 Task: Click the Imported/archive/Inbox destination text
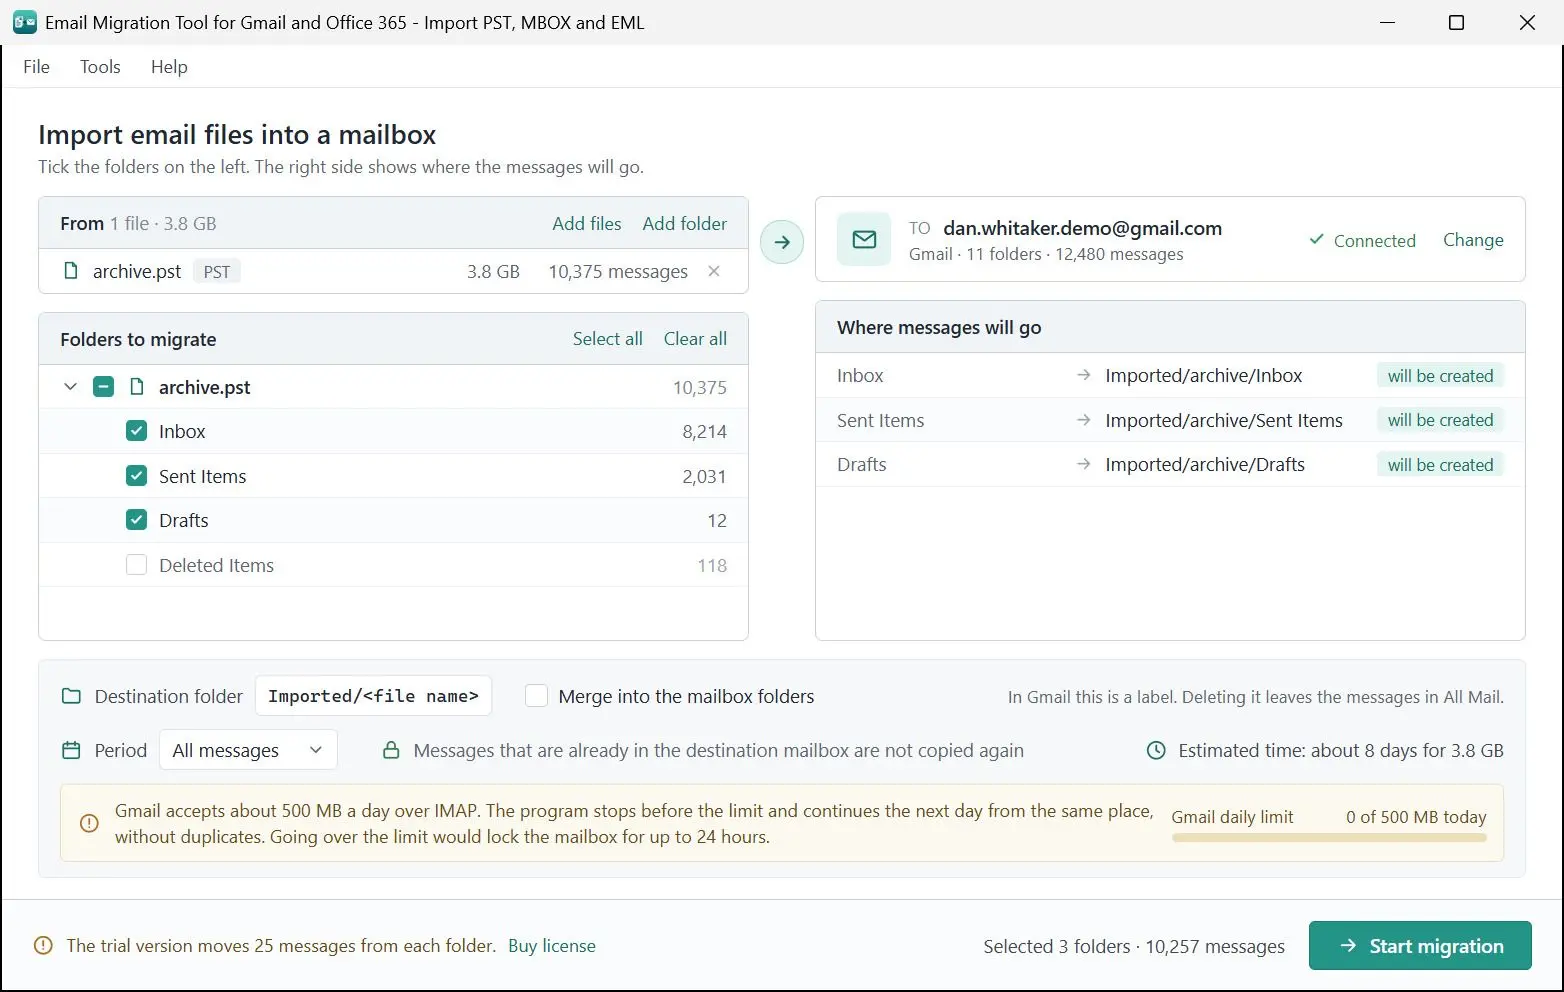point(1203,375)
